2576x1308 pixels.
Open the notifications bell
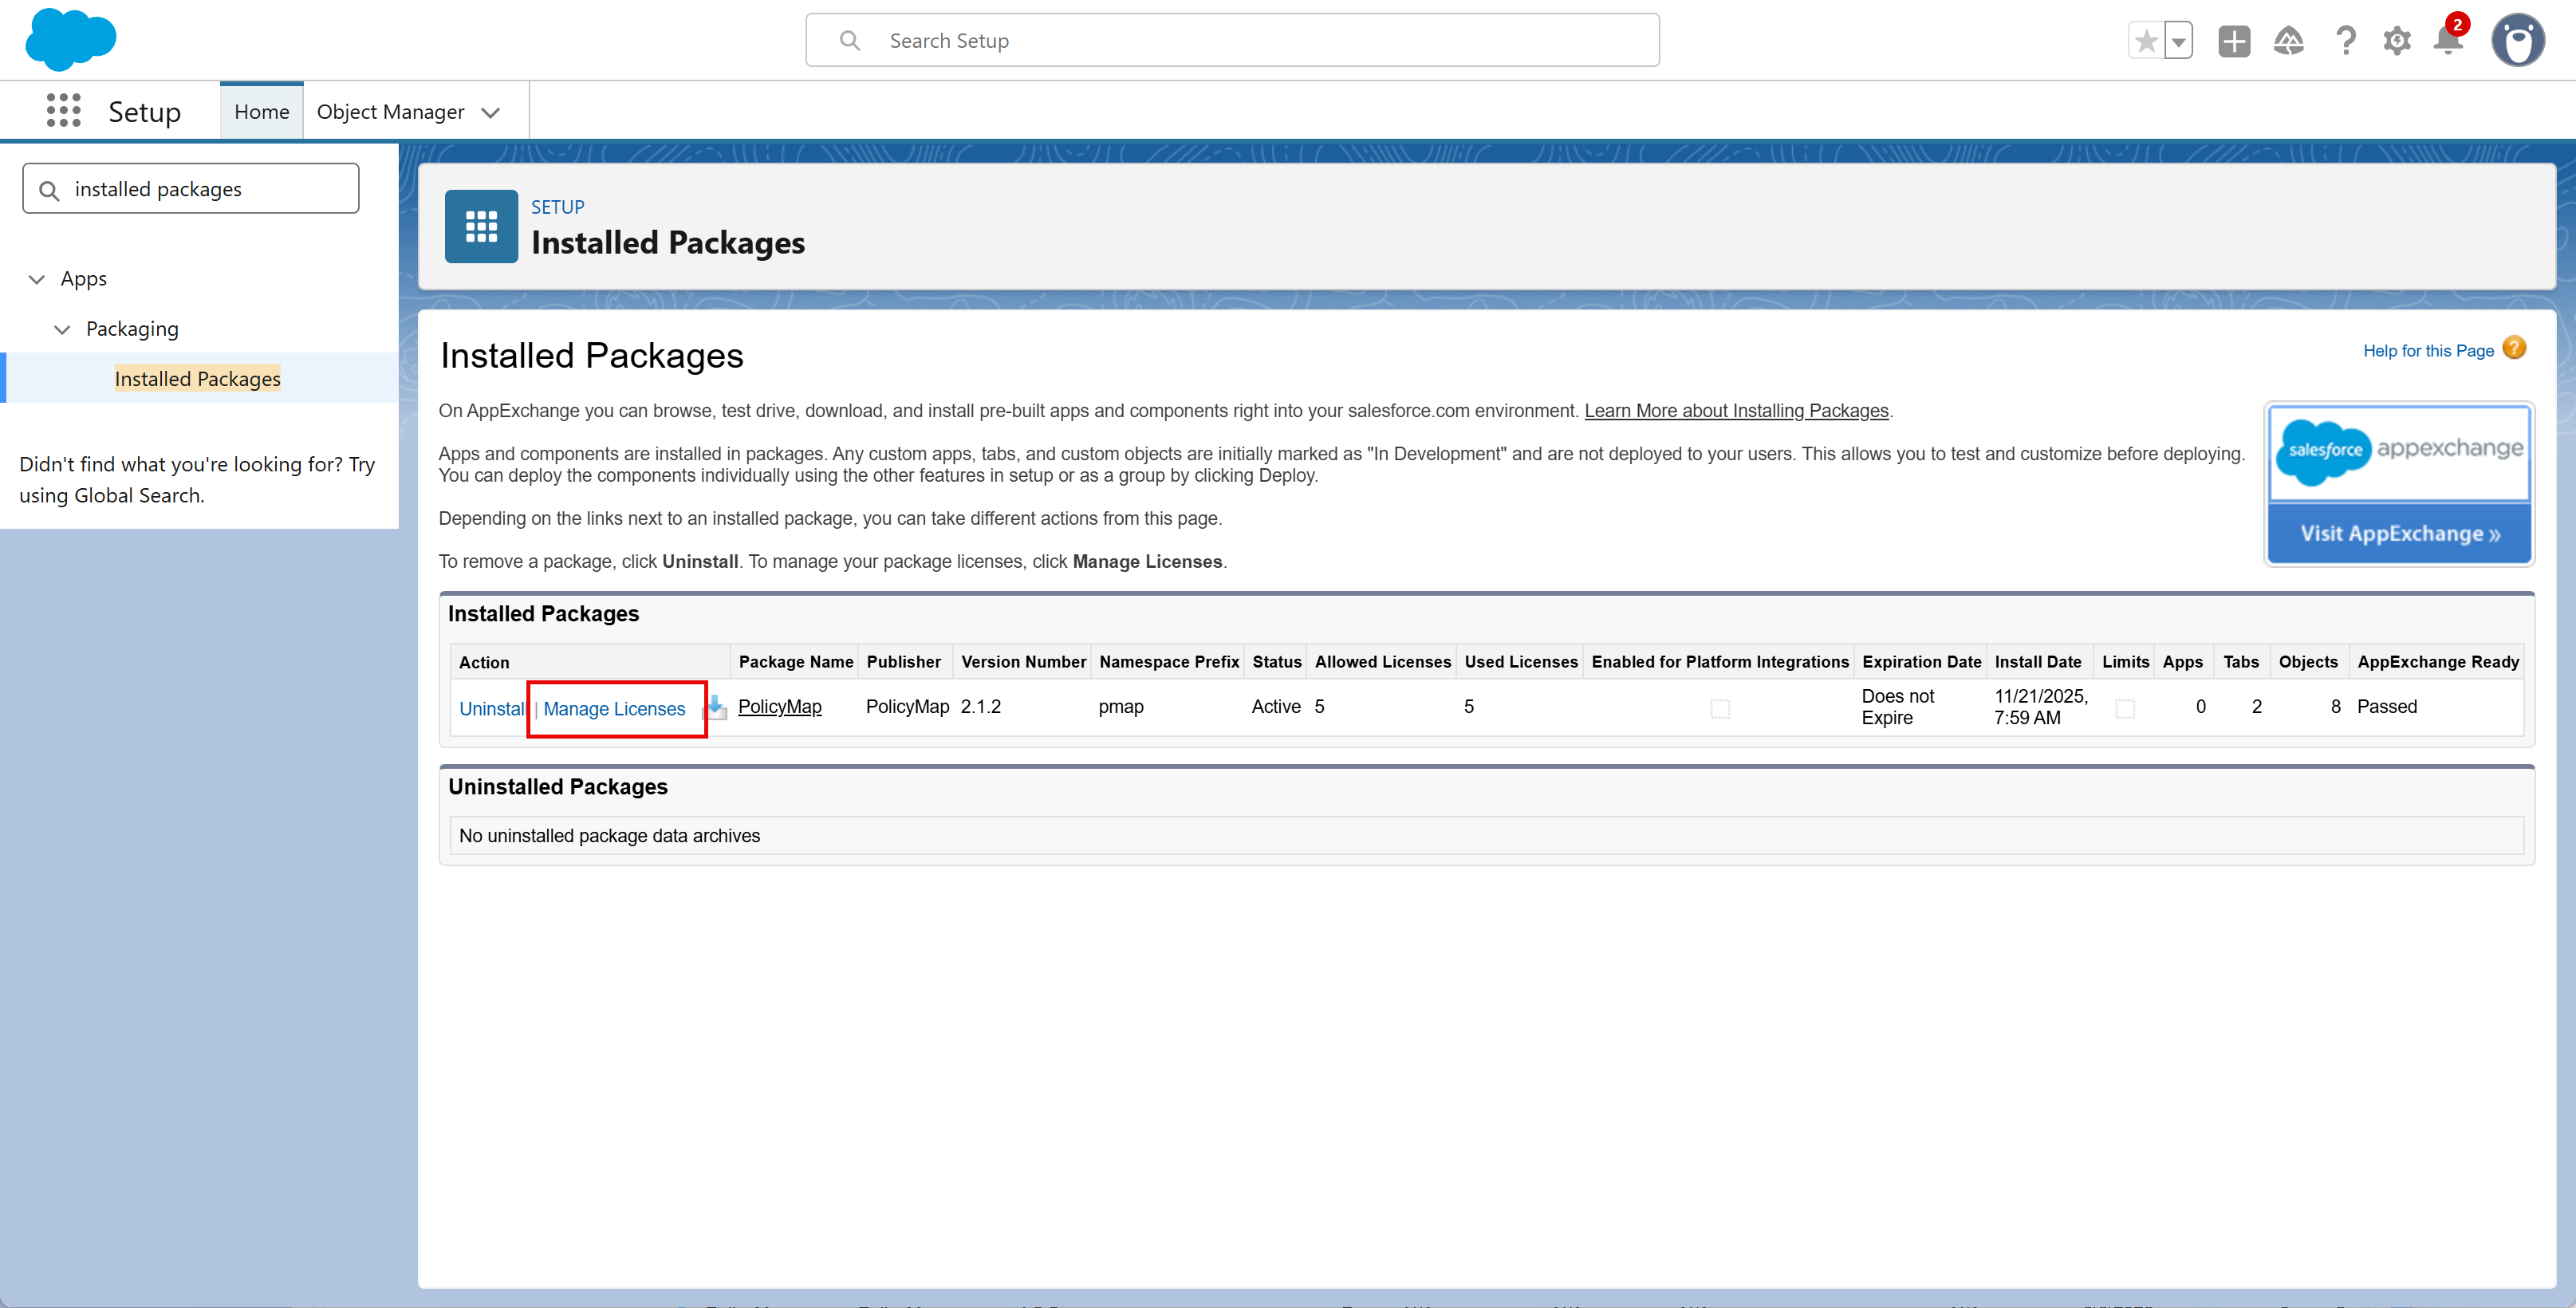(x=2447, y=41)
